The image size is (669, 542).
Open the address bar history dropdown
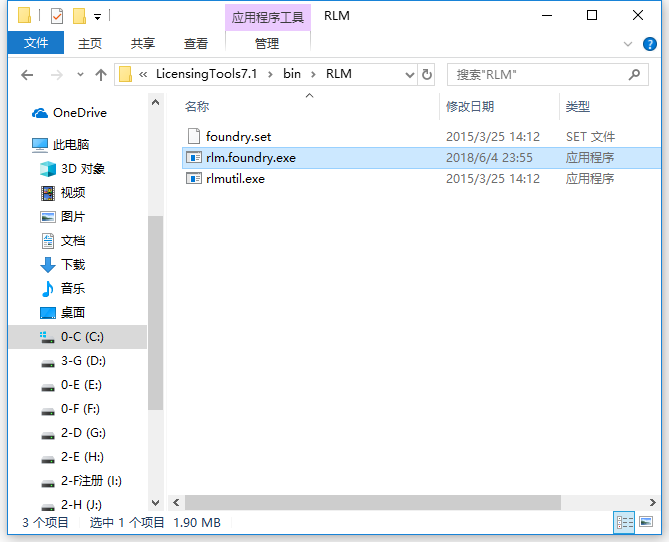tap(409, 75)
